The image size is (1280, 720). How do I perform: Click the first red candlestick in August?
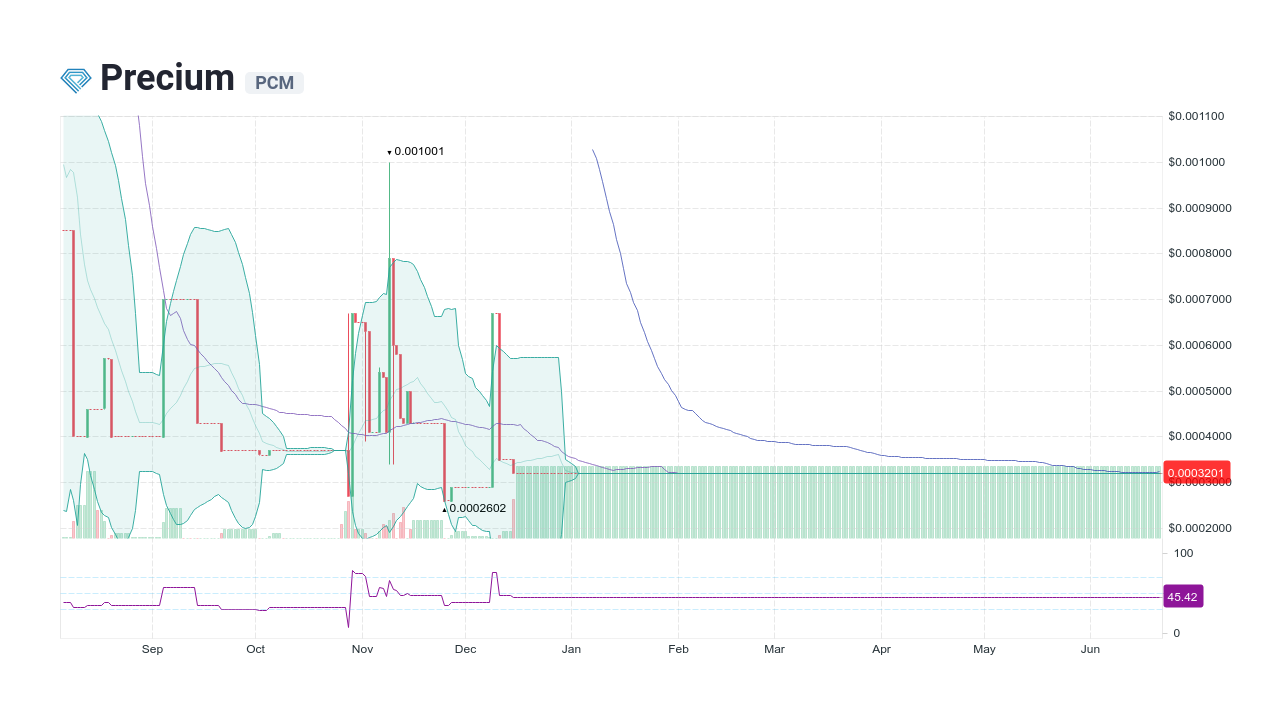point(73,330)
